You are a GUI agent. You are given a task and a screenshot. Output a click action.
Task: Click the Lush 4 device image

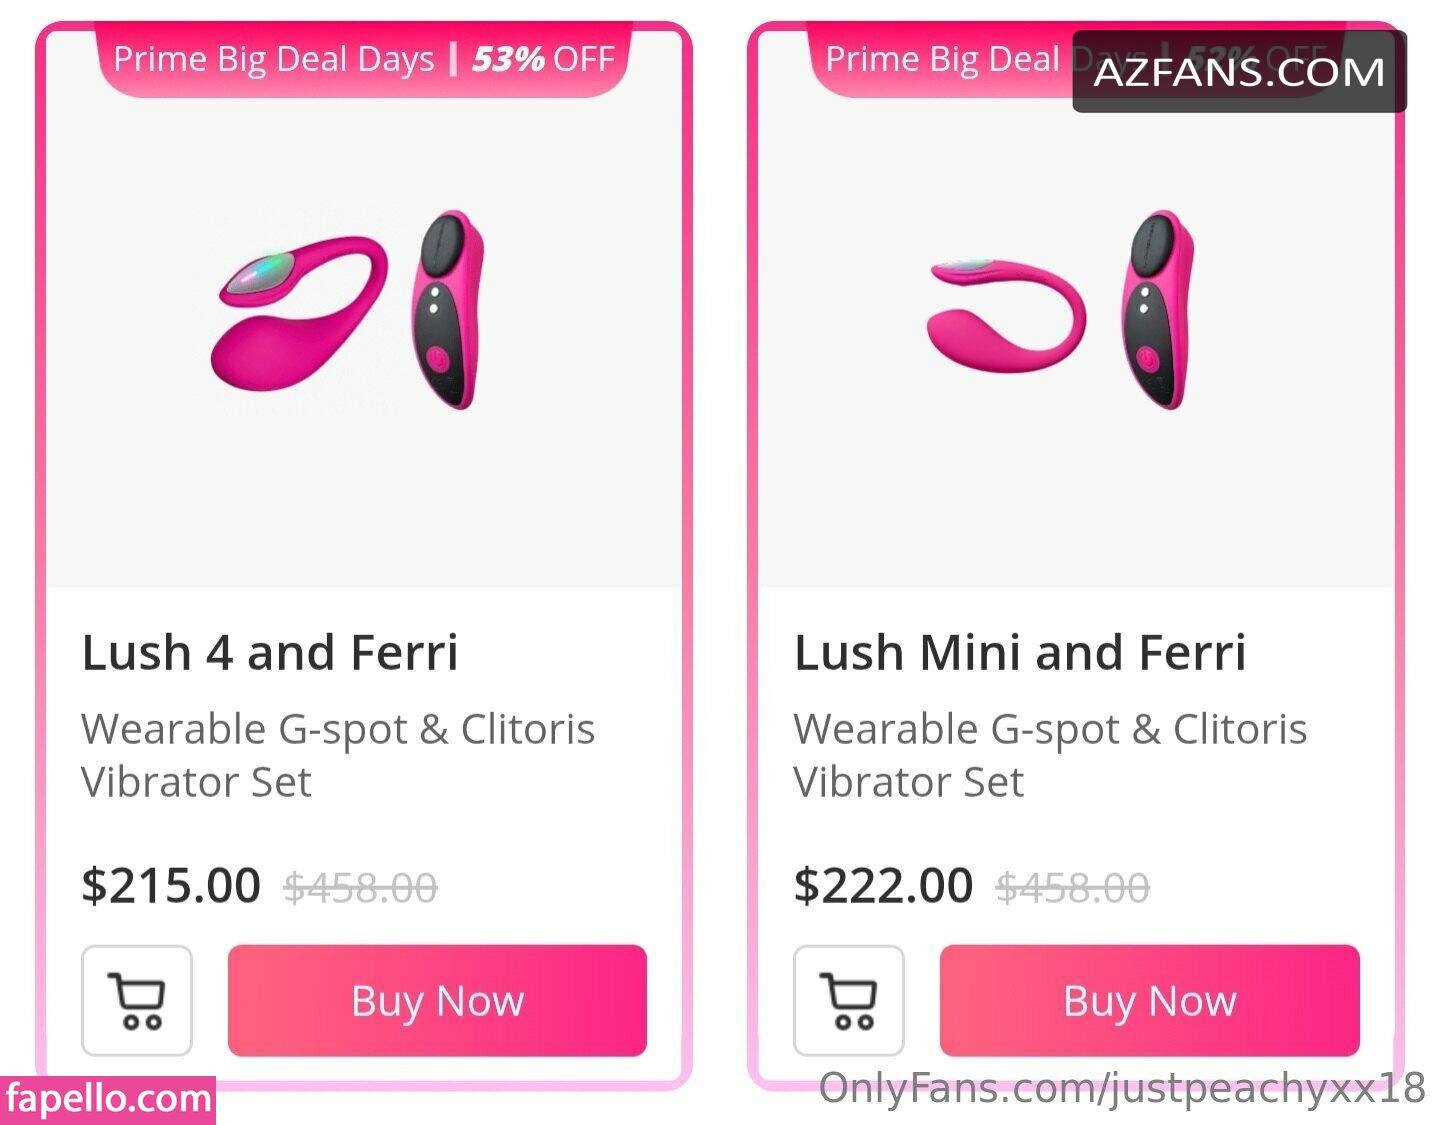click(300, 312)
